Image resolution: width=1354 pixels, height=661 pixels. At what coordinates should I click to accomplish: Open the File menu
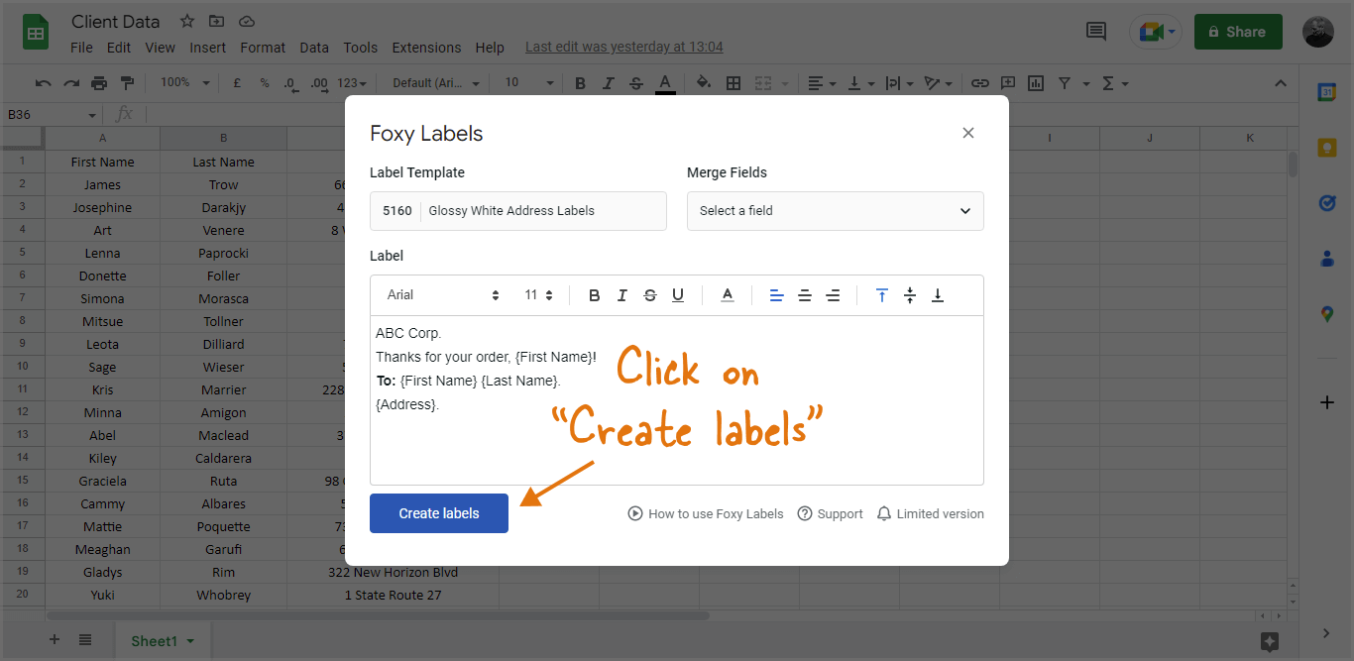click(x=82, y=47)
